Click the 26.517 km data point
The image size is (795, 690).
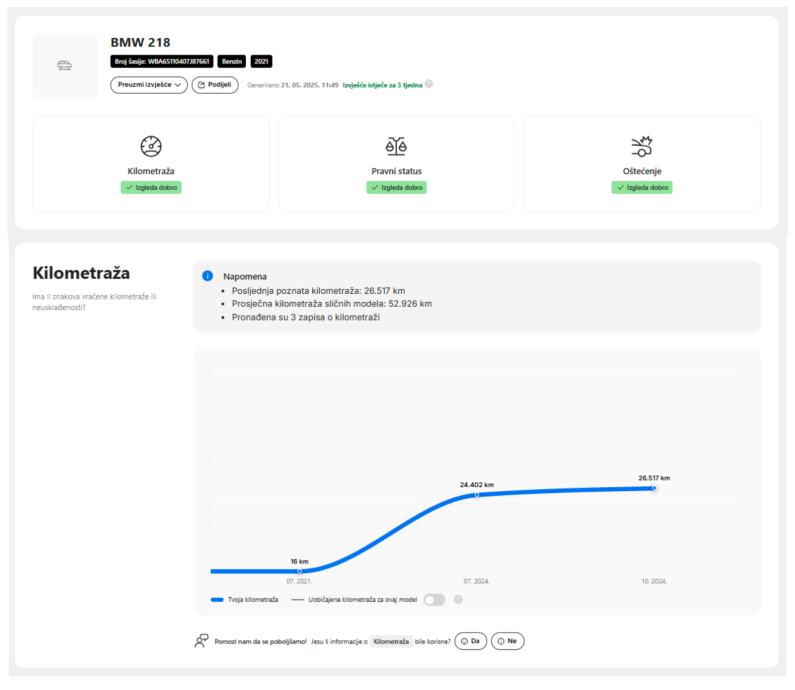coord(654,488)
